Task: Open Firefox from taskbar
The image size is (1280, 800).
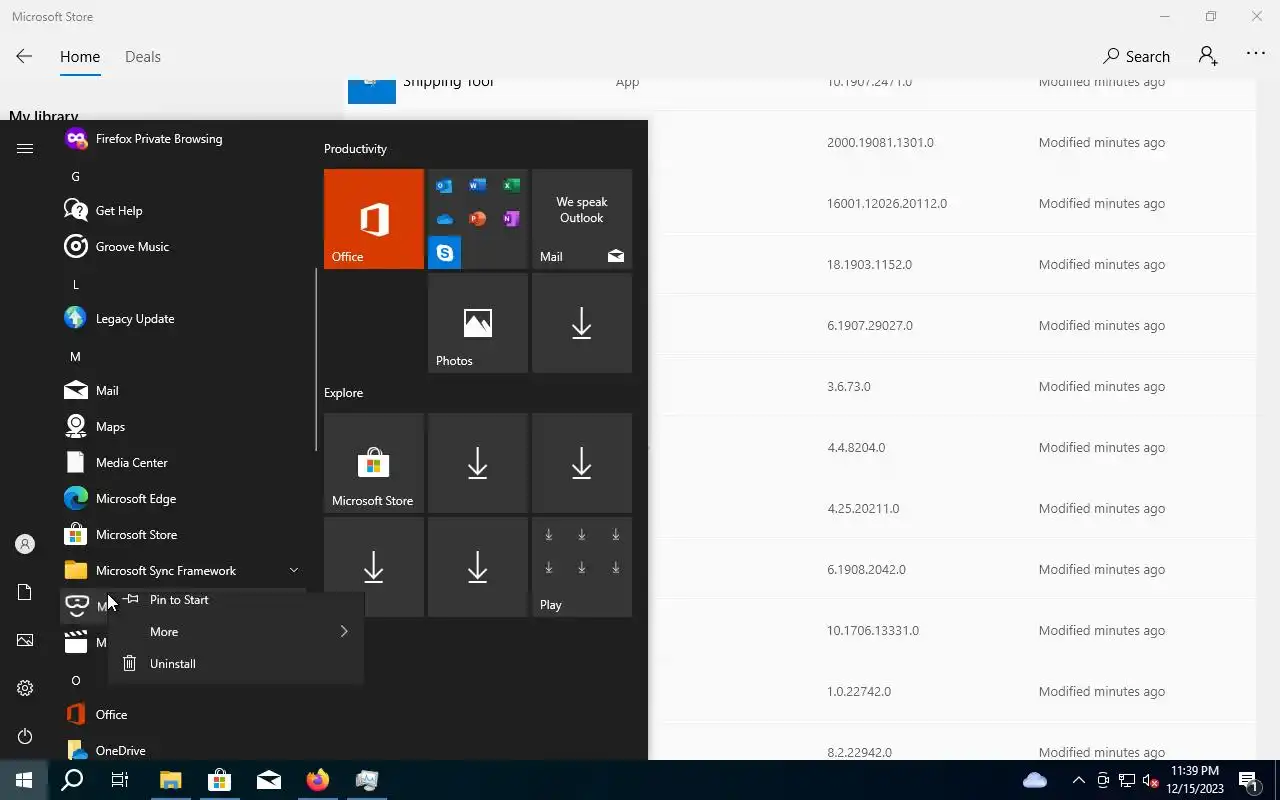Action: point(318,780)
